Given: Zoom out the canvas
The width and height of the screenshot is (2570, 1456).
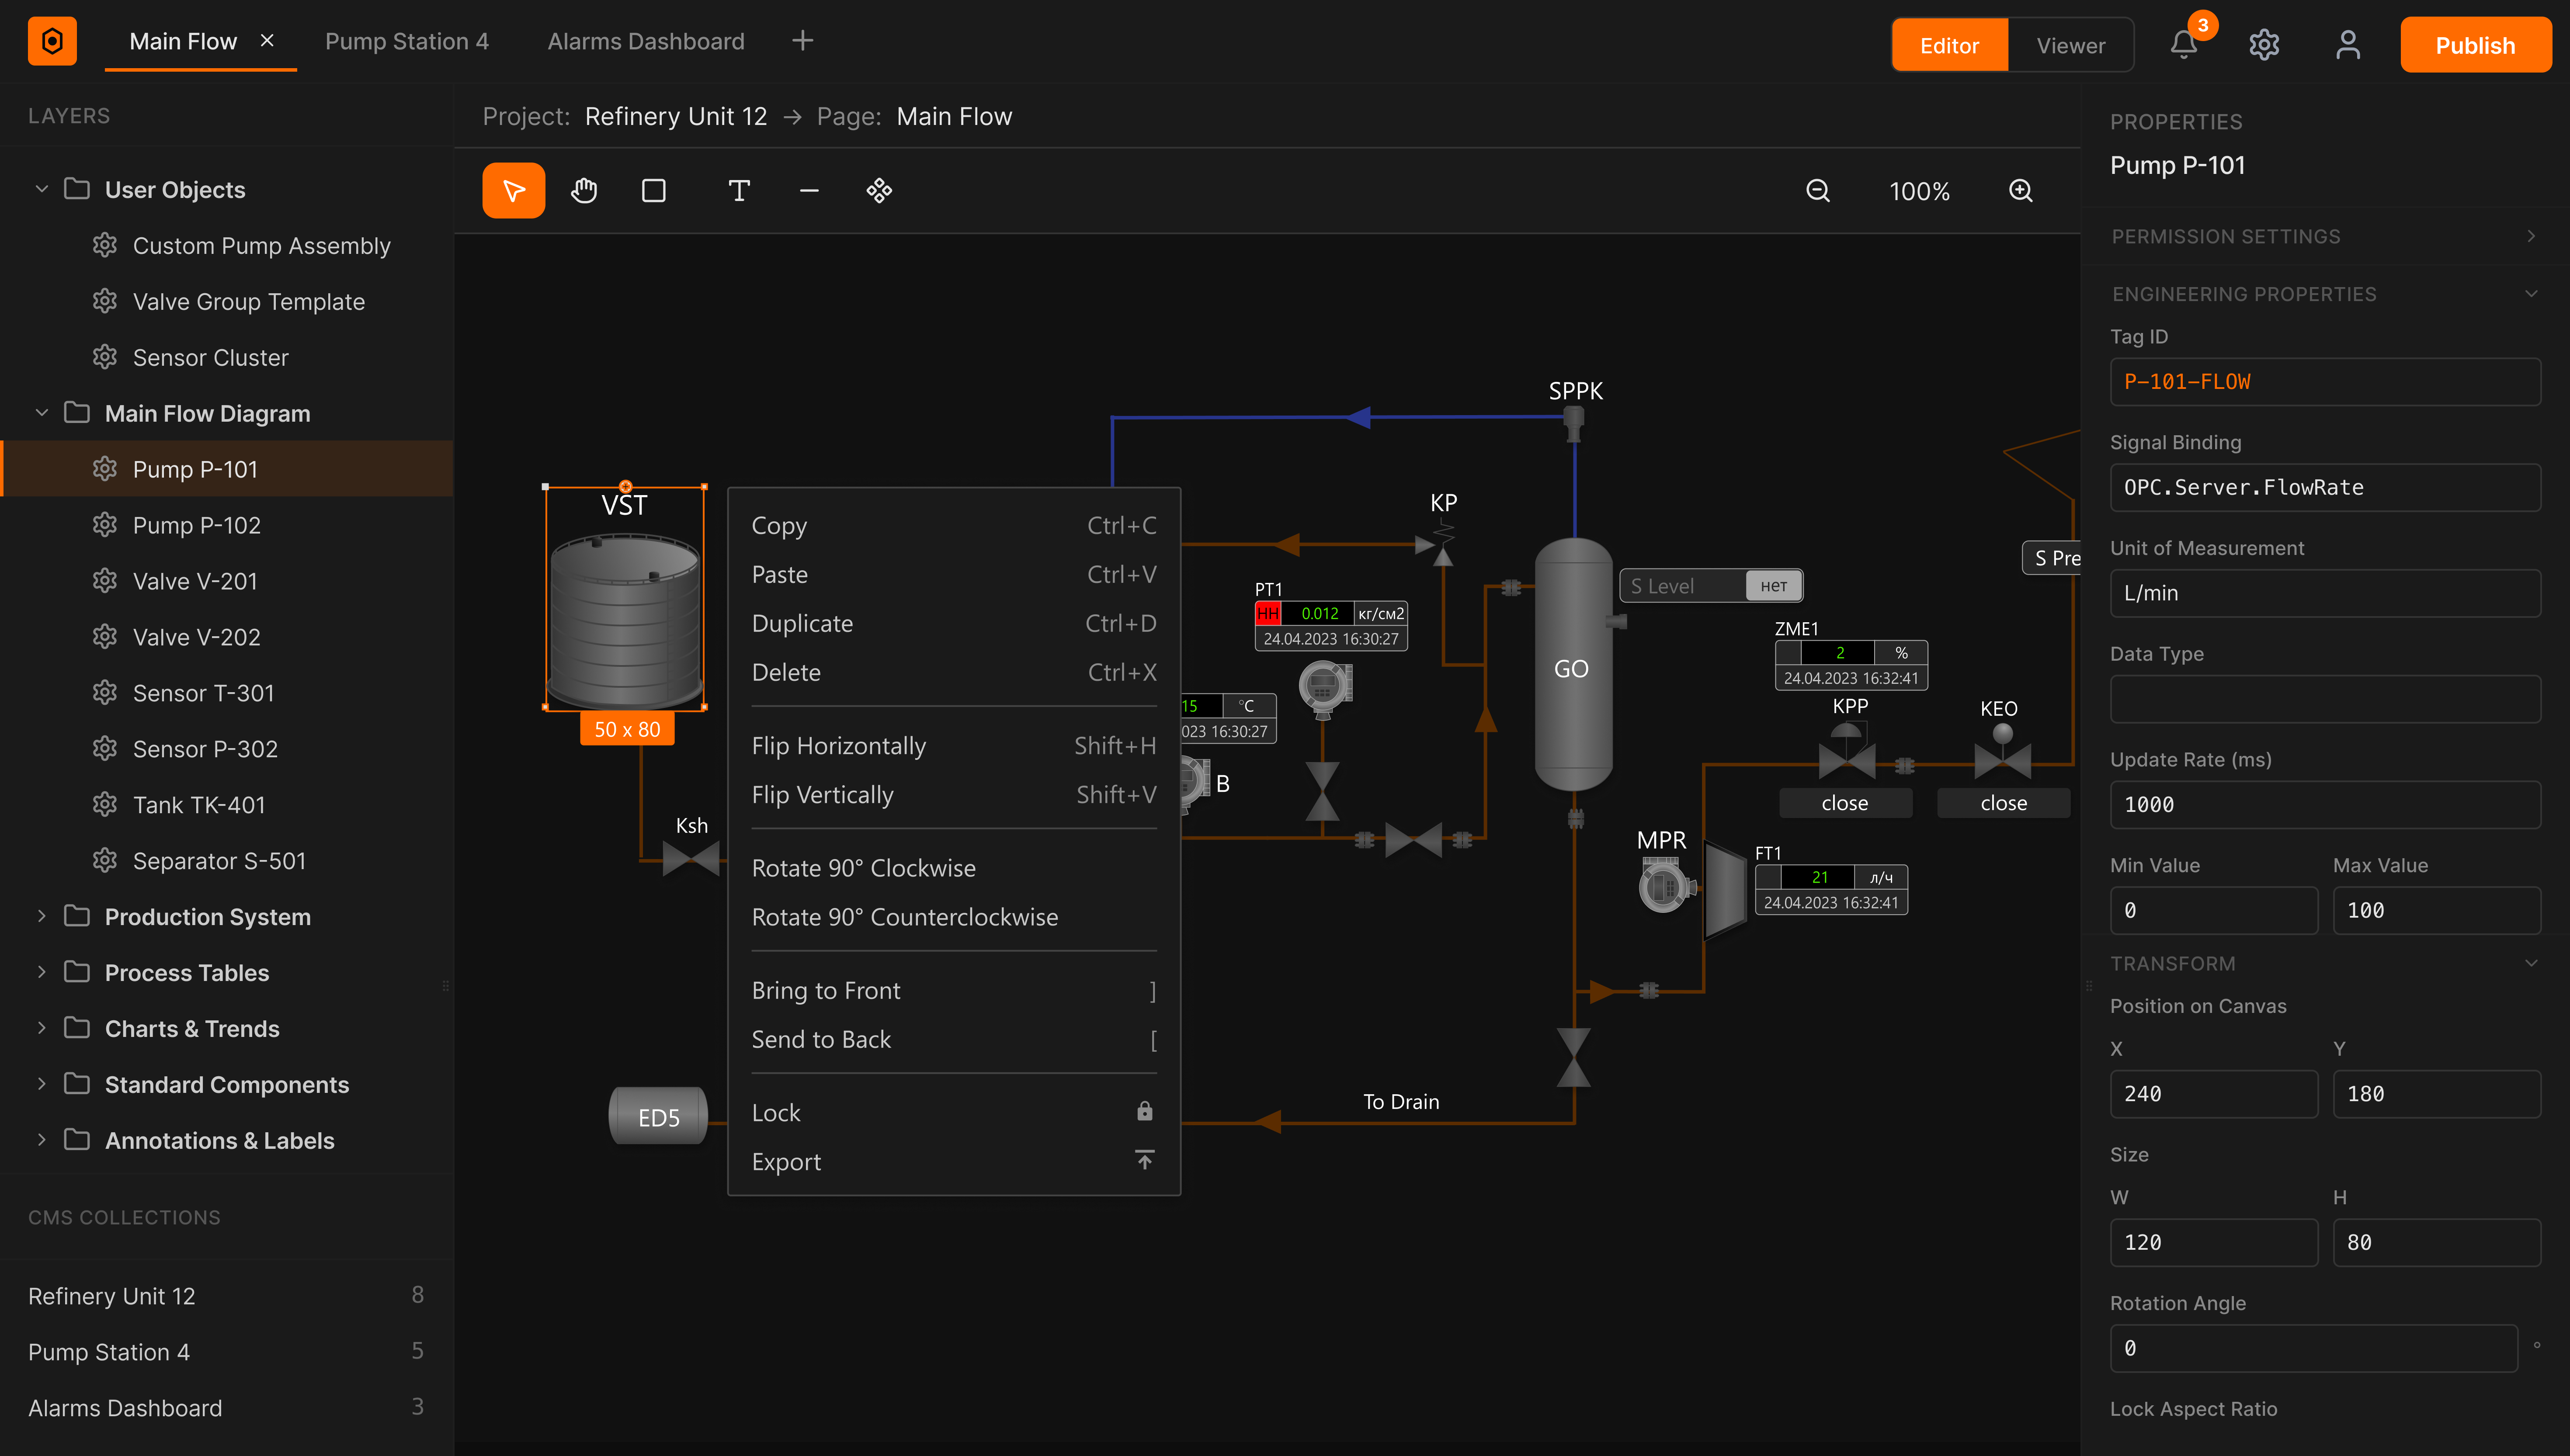Looking at the screenshot, I should 1818,190.
